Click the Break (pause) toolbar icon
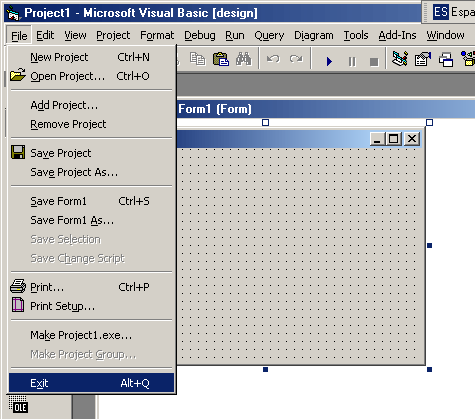The width and height of the screenshot is (475, 419). click(x=352, y=61)
